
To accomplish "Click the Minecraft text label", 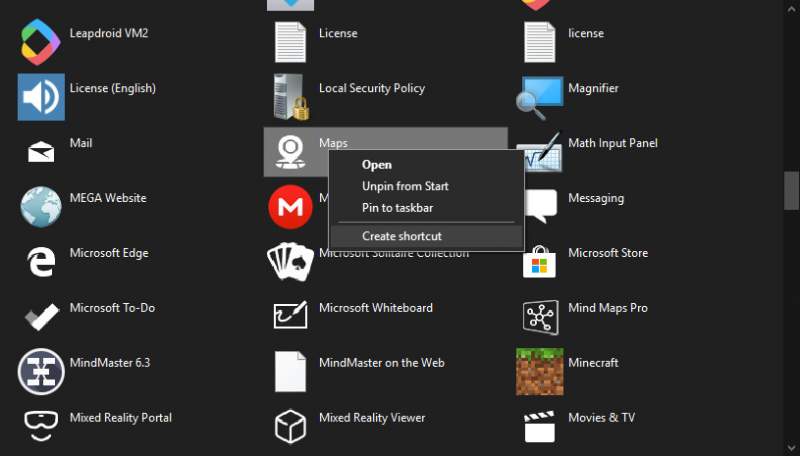I will pos(593,363).
